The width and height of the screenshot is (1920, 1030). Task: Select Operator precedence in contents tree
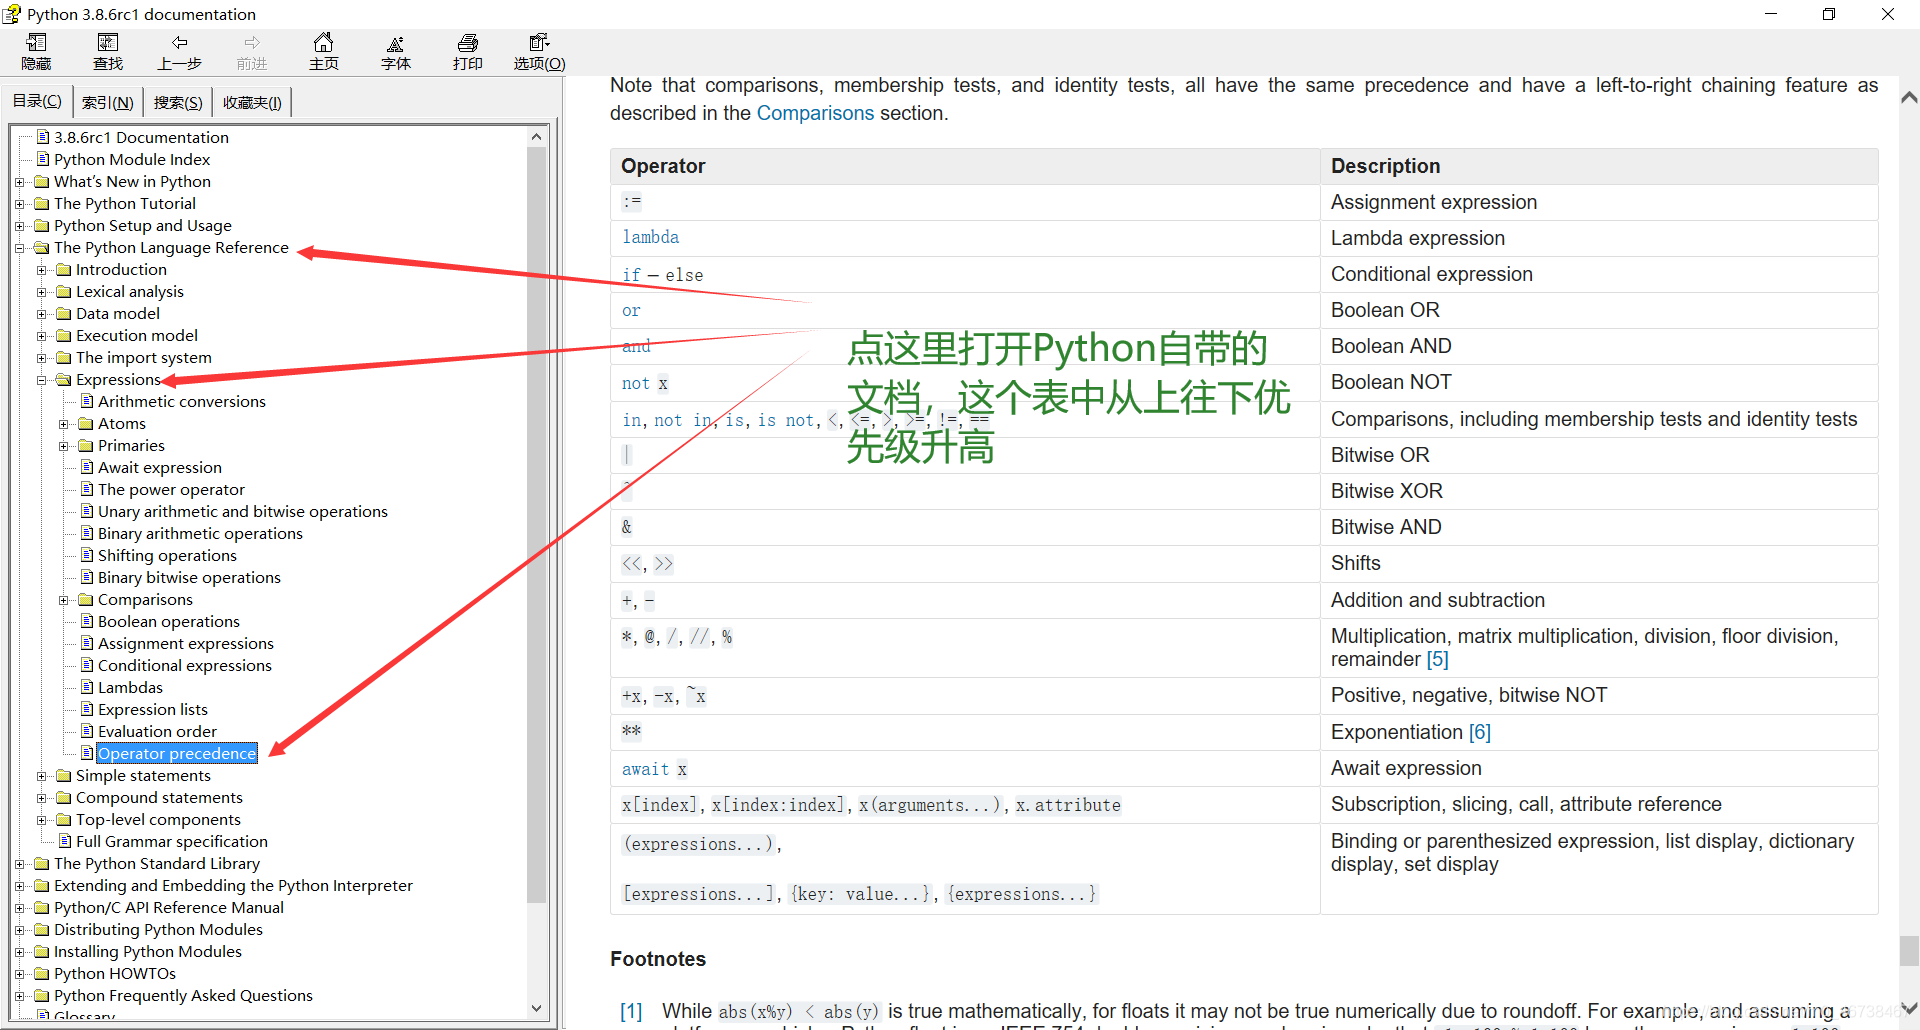(x=177, y=753)
